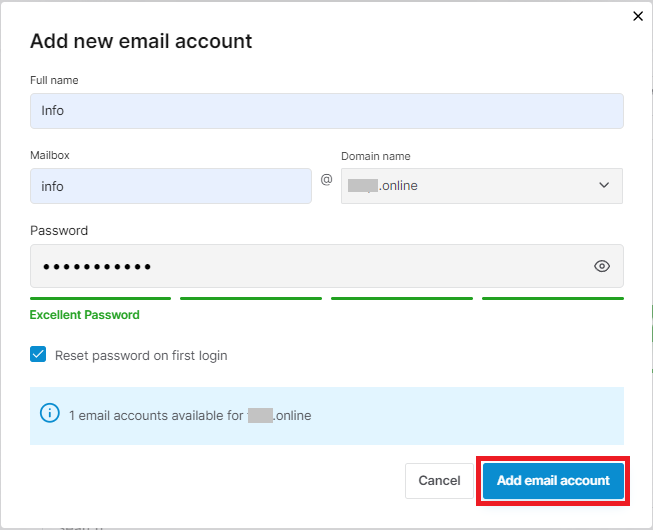
Task: Click the Mailbox label
Action: click(x=50, y=155)
